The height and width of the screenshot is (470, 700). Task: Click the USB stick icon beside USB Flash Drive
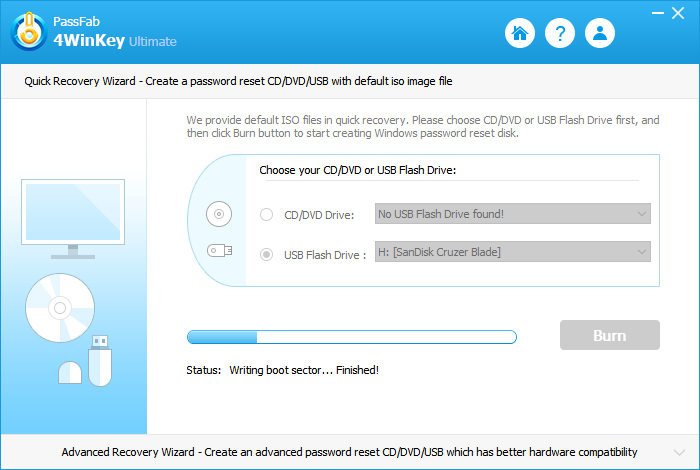(219, 250)
